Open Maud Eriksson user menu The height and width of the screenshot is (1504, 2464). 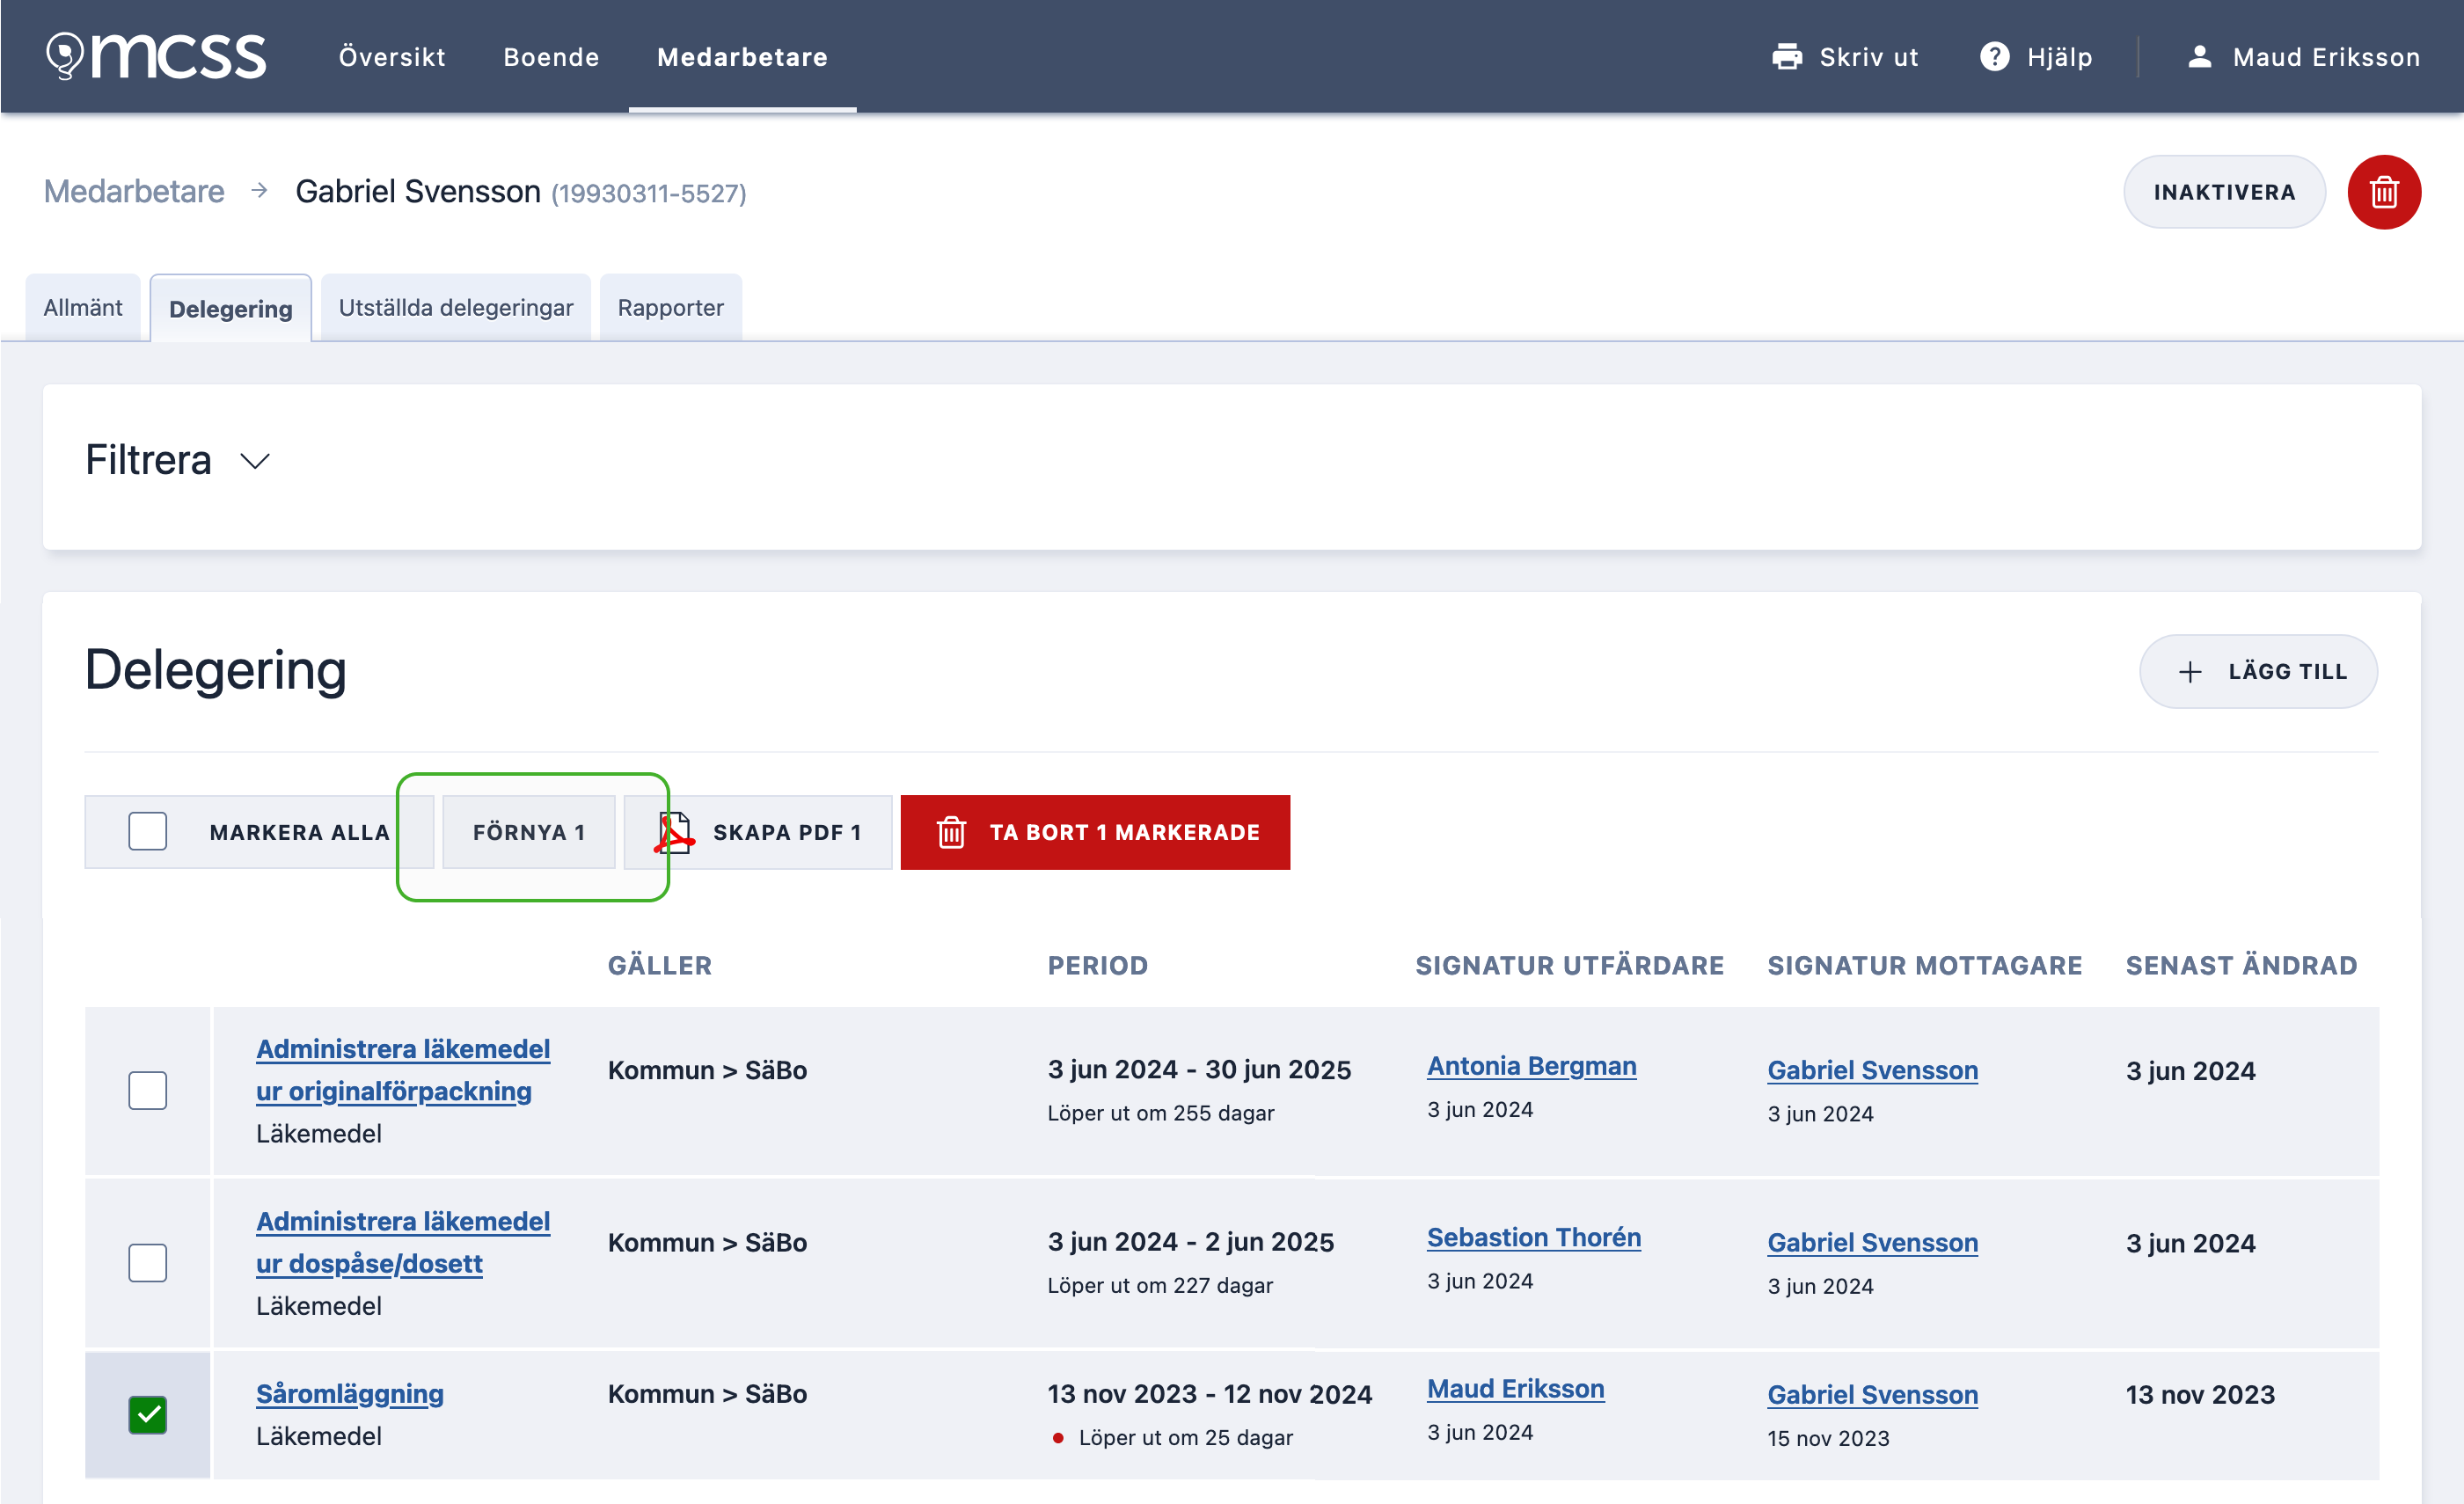[x=2303, y=57]
